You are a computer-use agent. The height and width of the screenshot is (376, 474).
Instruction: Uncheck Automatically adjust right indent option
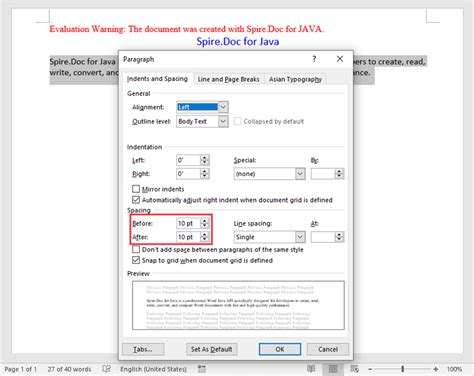[x=136, y=200]
